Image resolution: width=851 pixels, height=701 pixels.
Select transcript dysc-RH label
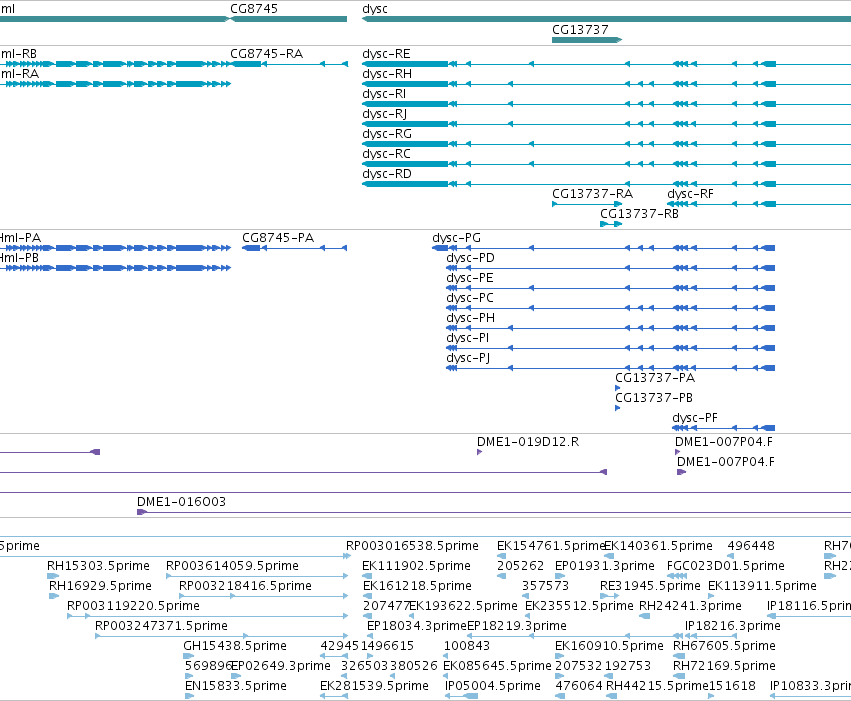(x=387, y=74)
